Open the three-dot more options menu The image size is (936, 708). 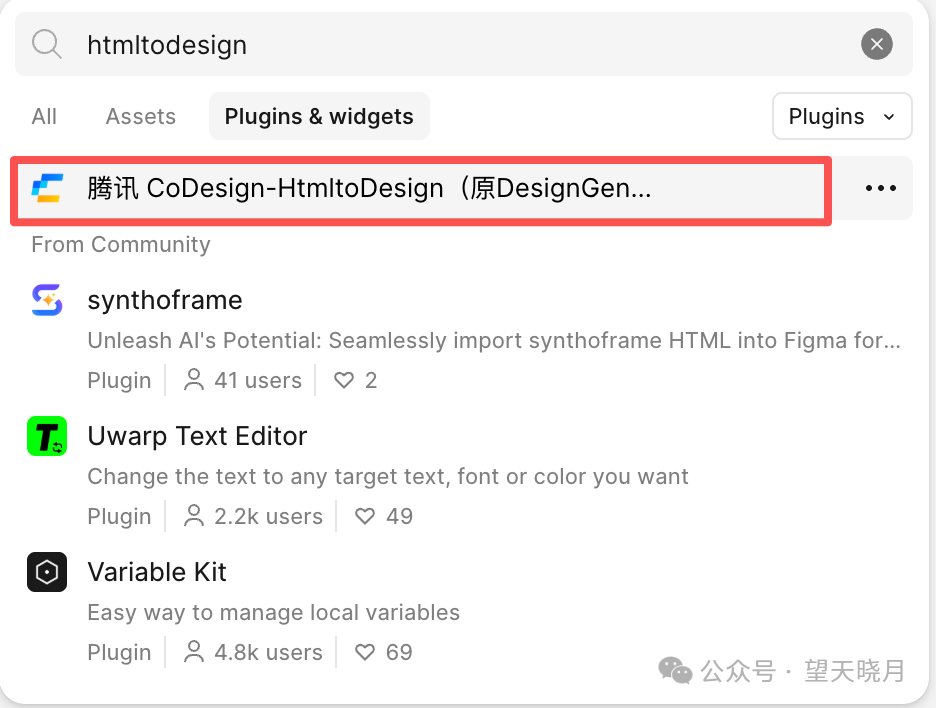[880, 188]
